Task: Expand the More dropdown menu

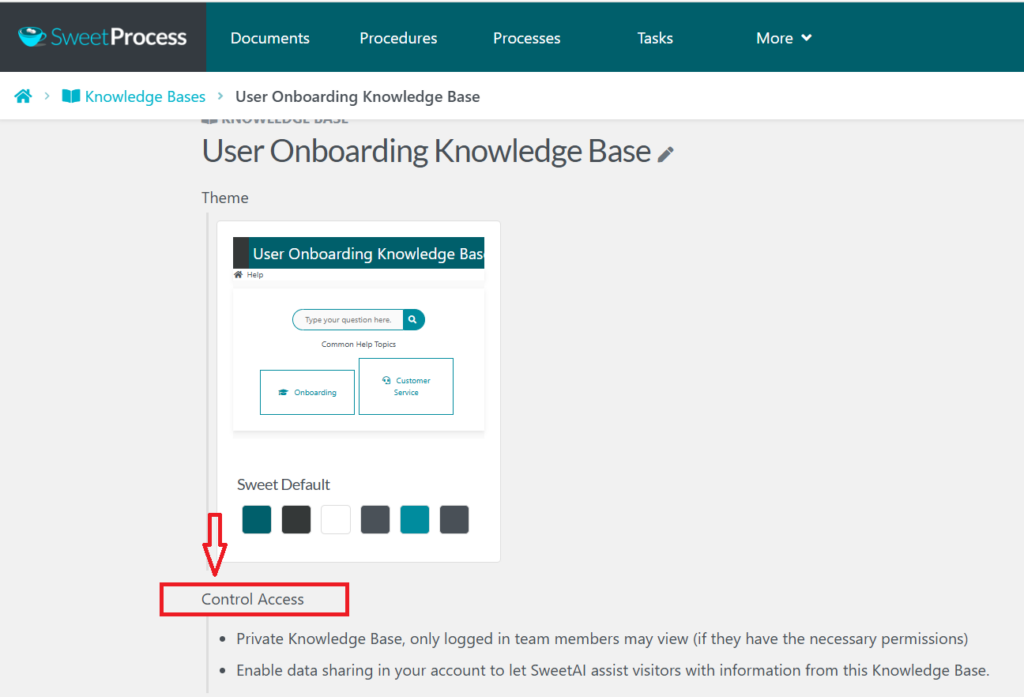Action: click(784, 38)
